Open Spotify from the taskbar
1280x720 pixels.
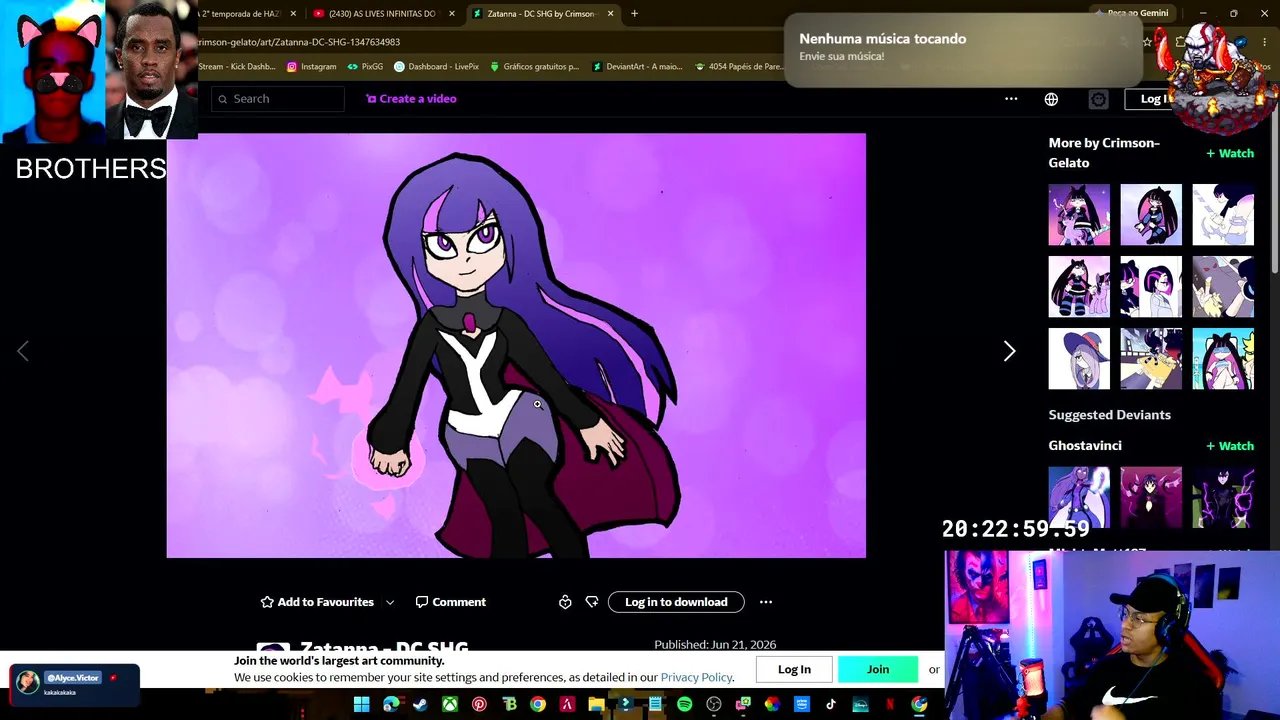(x=684, y=704)
